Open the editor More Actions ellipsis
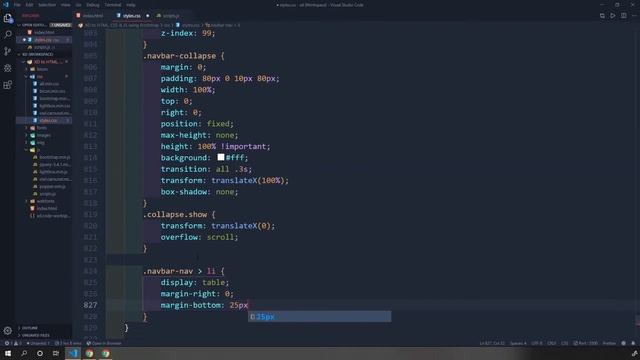This screenshot has height=360, width=640. click(x=634, y=16)
